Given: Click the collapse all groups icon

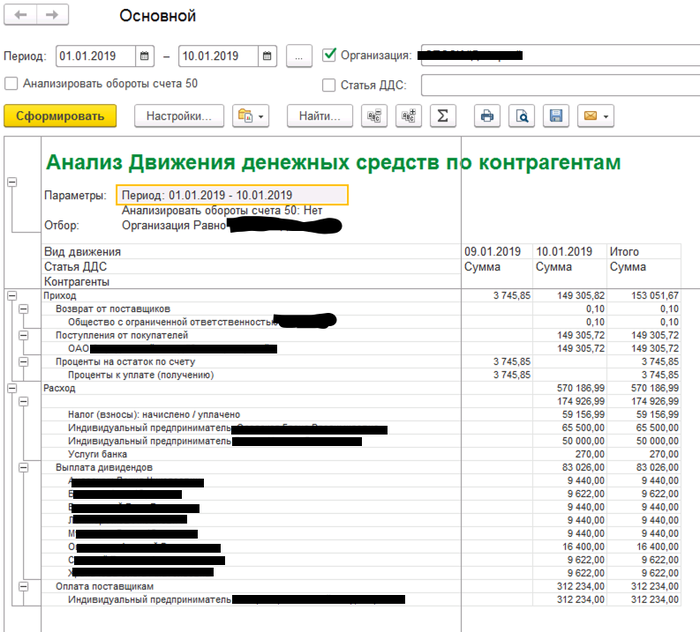Looking at the screenshot, I should pos(375,116).
